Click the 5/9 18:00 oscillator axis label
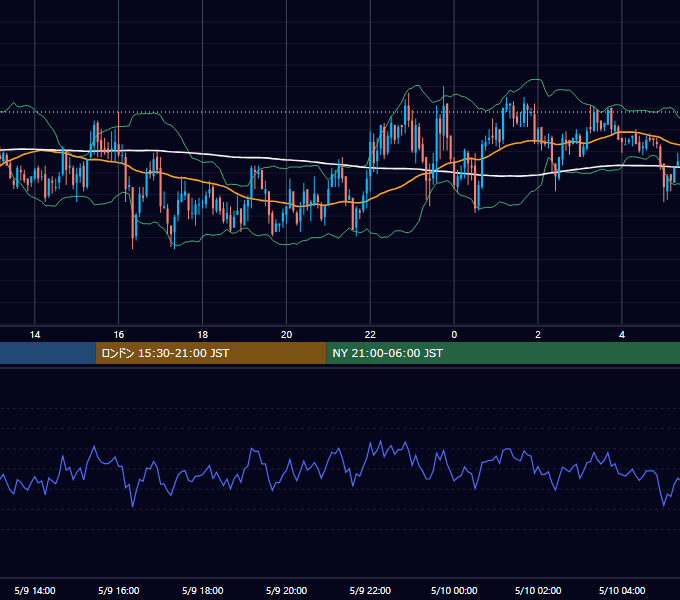The width and height of the screenshot is (680, 600). tap(203, 590)
